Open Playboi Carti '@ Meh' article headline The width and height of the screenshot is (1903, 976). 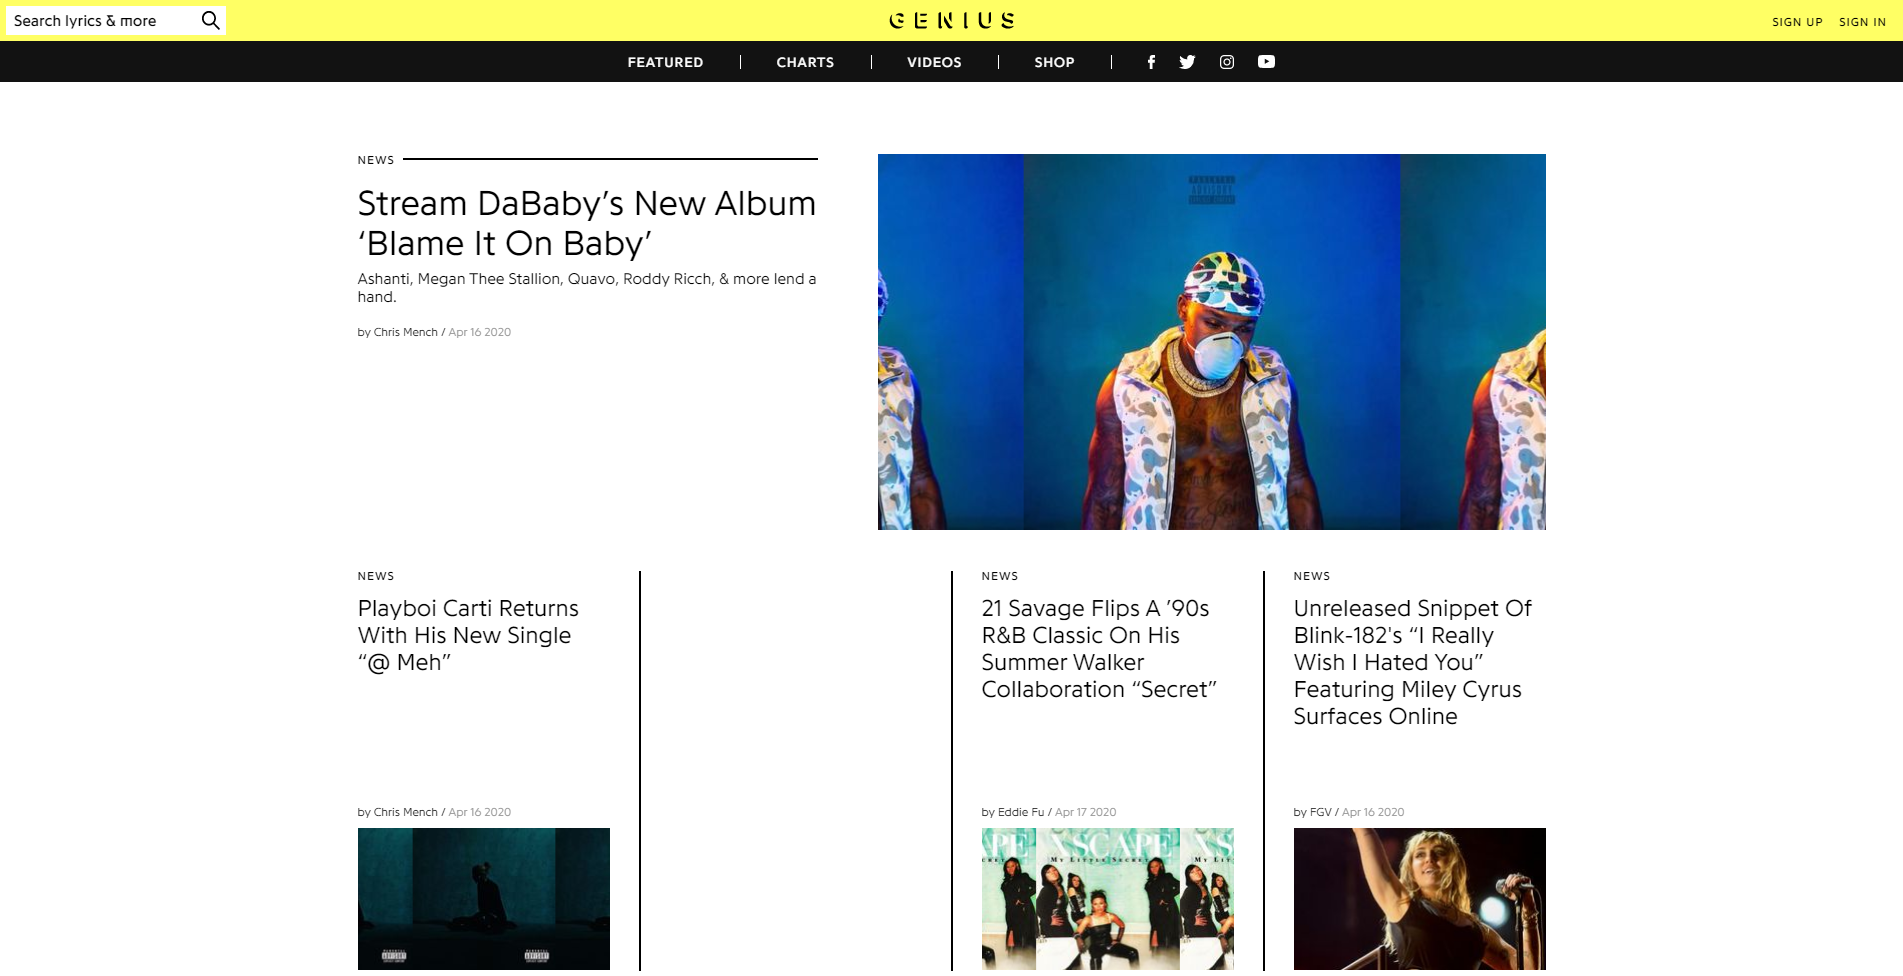(x=468, y=635)
